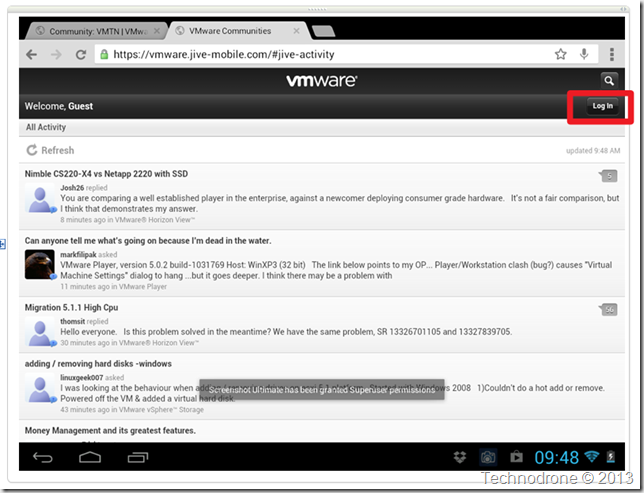Open the Migration 5.1.1 High Cpu thread
The height and width of the screenshot is (493, 644).
tap(71, 308)
